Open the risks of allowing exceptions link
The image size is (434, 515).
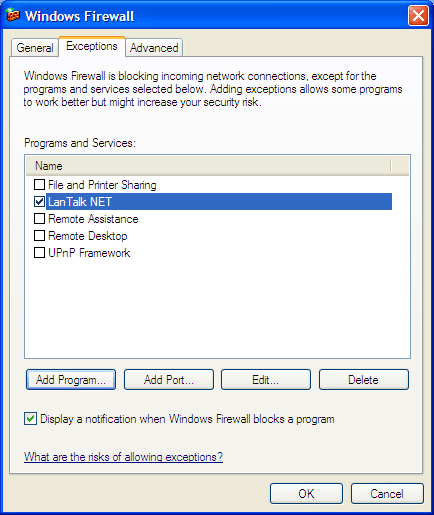pos(123,457)
